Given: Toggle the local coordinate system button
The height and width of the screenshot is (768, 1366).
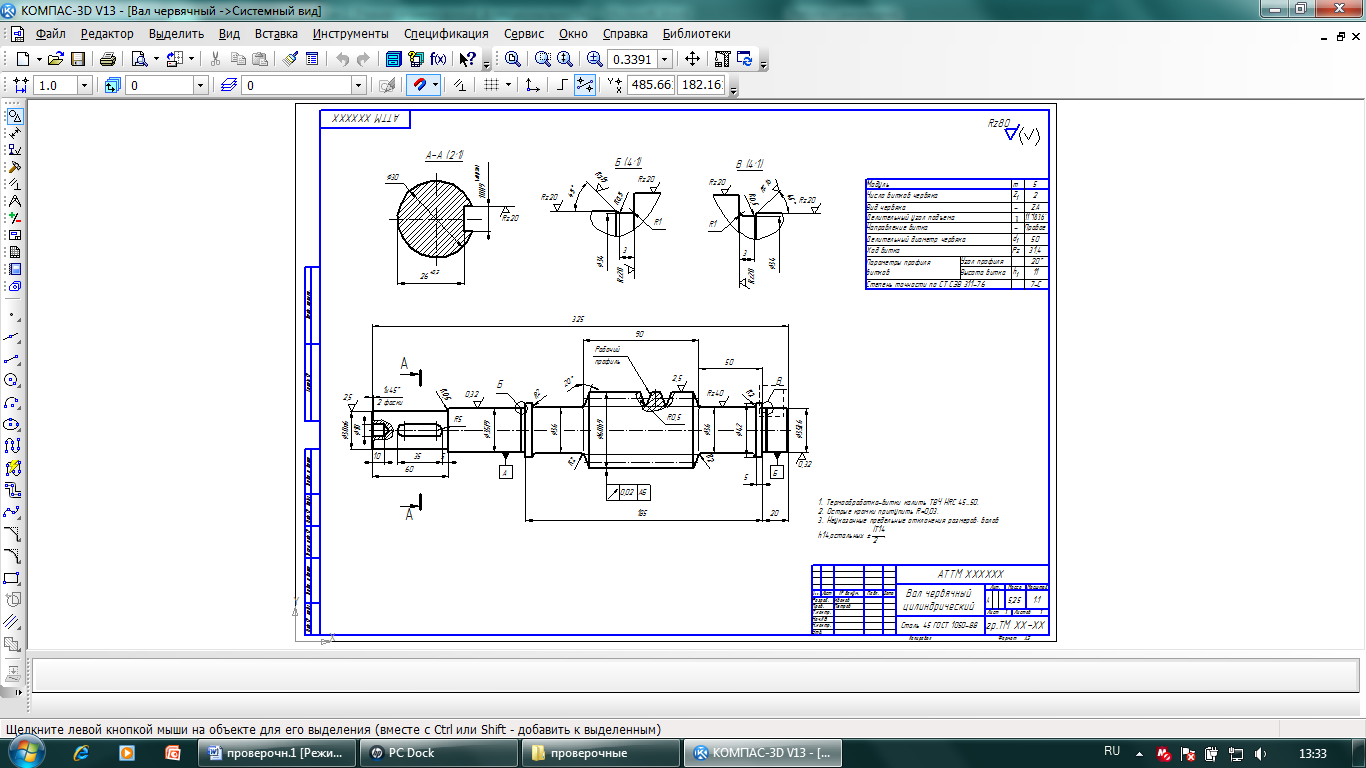Looking at the screenshot, I should [533, 85].
